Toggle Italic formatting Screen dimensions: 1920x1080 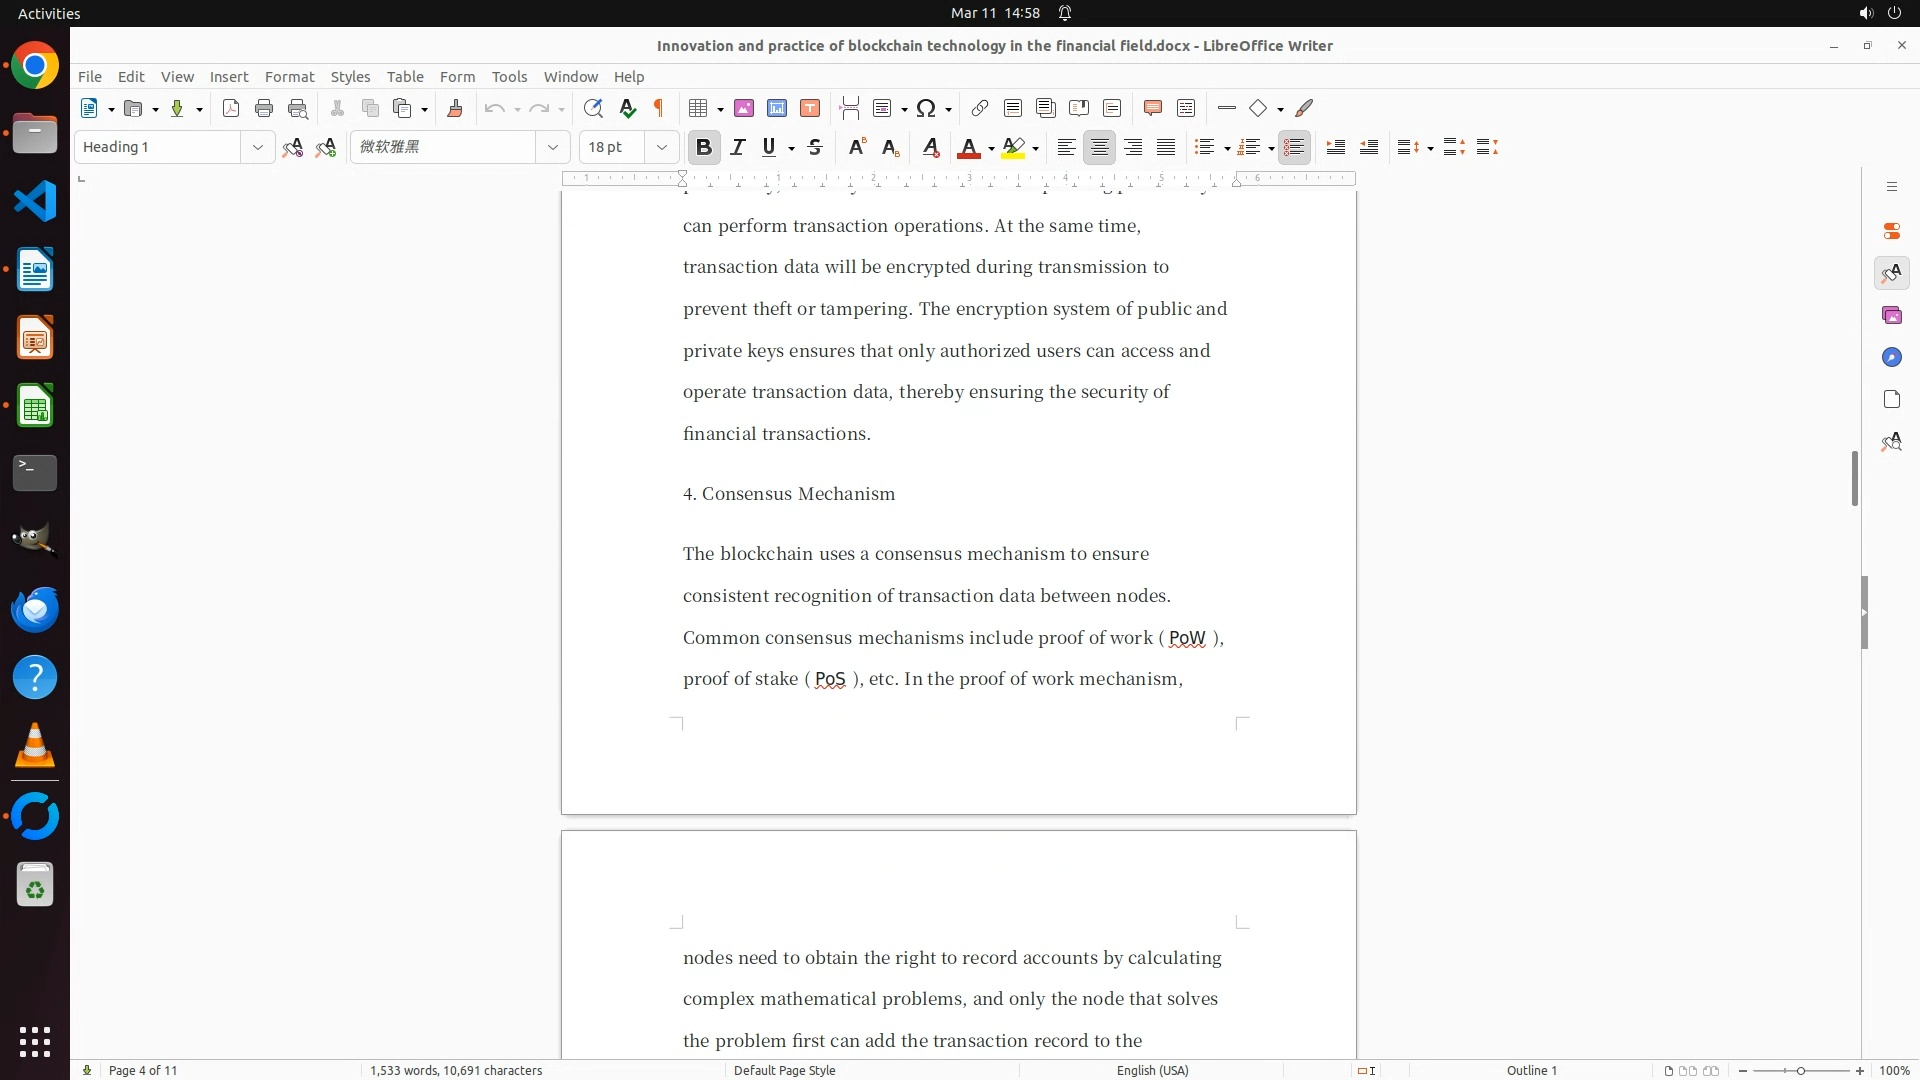[x=738, y=147]
